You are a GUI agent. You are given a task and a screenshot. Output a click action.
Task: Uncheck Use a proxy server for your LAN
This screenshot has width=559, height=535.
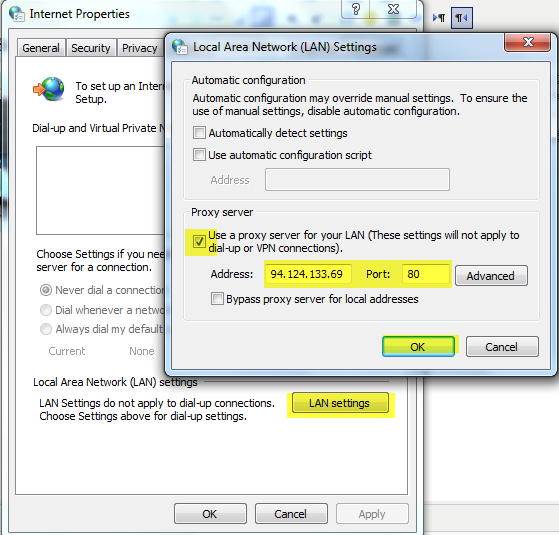[199, 241]
